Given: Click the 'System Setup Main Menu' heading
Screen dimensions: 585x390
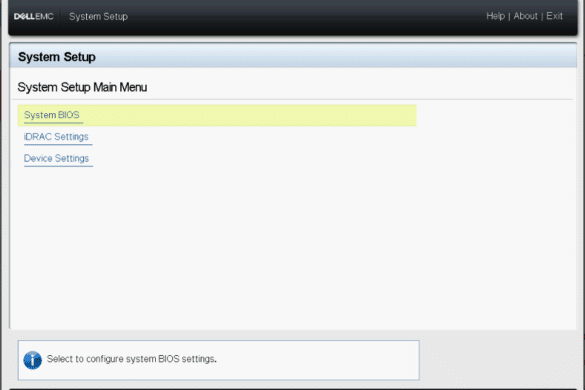Looking at the screenshot, I should pos(82,87).
